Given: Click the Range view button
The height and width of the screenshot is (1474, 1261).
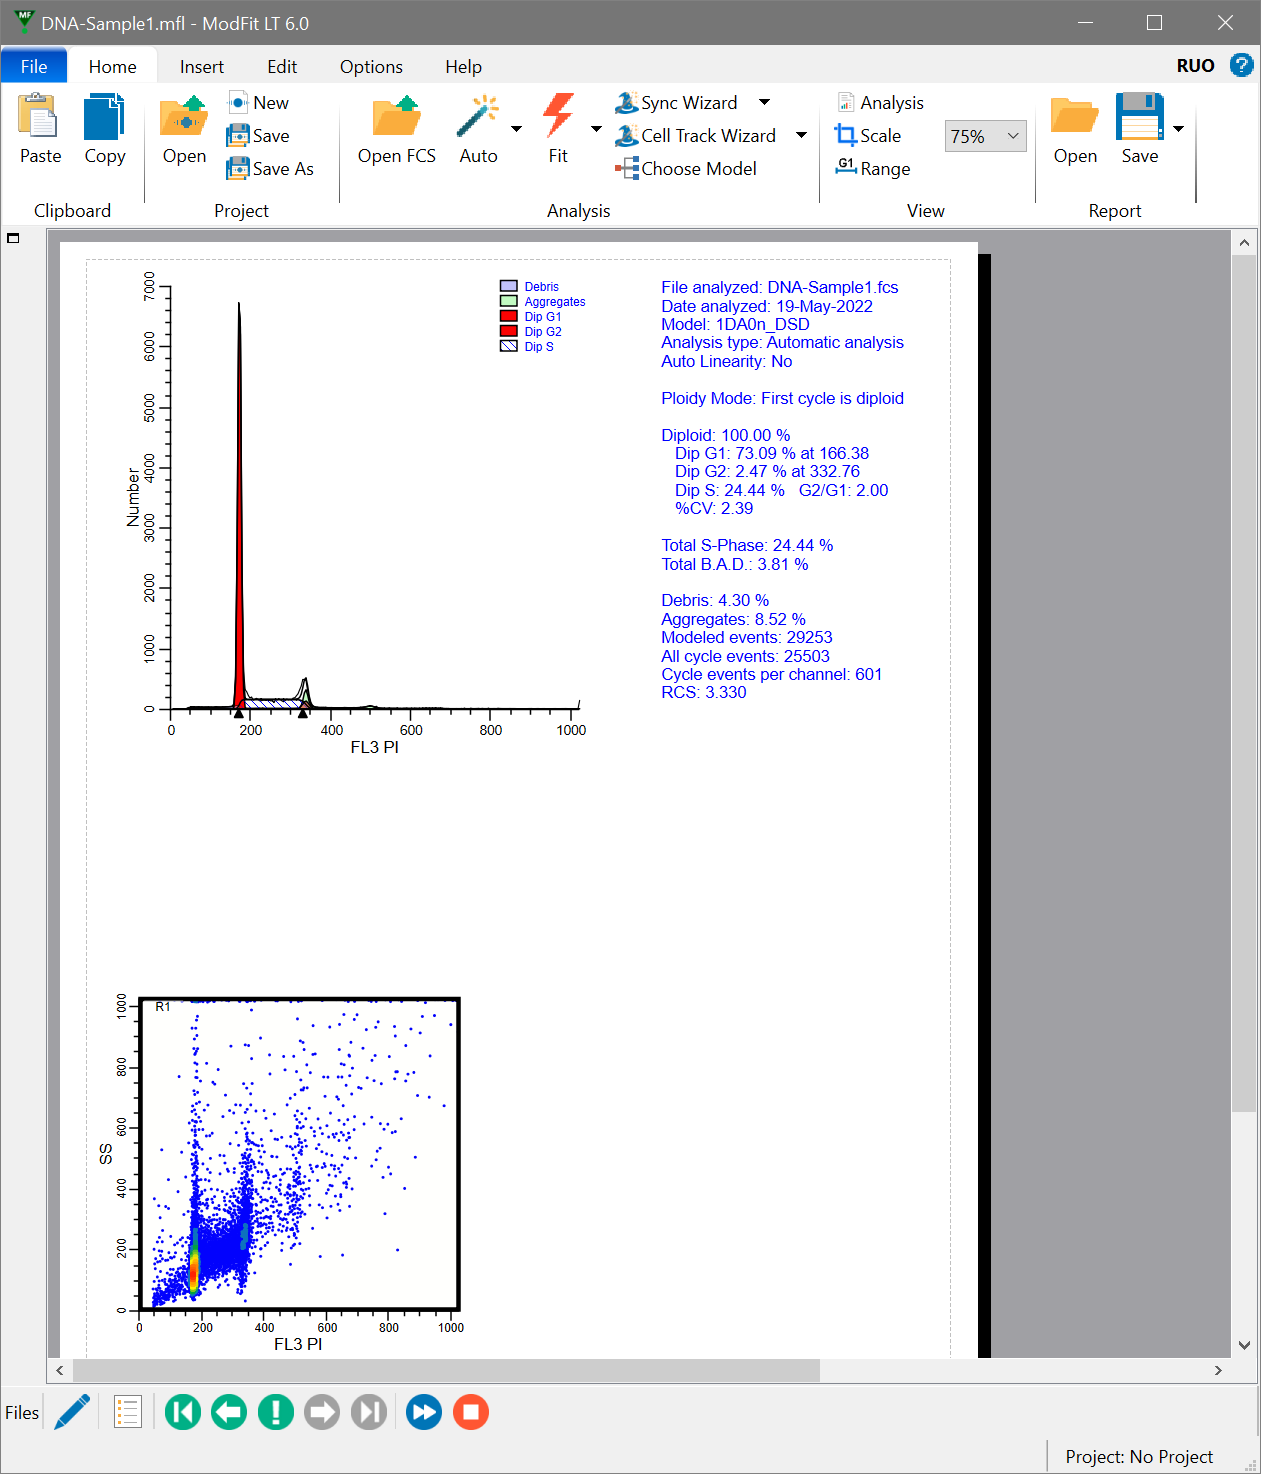Looking at the screenshot, I should coord(873,169).
